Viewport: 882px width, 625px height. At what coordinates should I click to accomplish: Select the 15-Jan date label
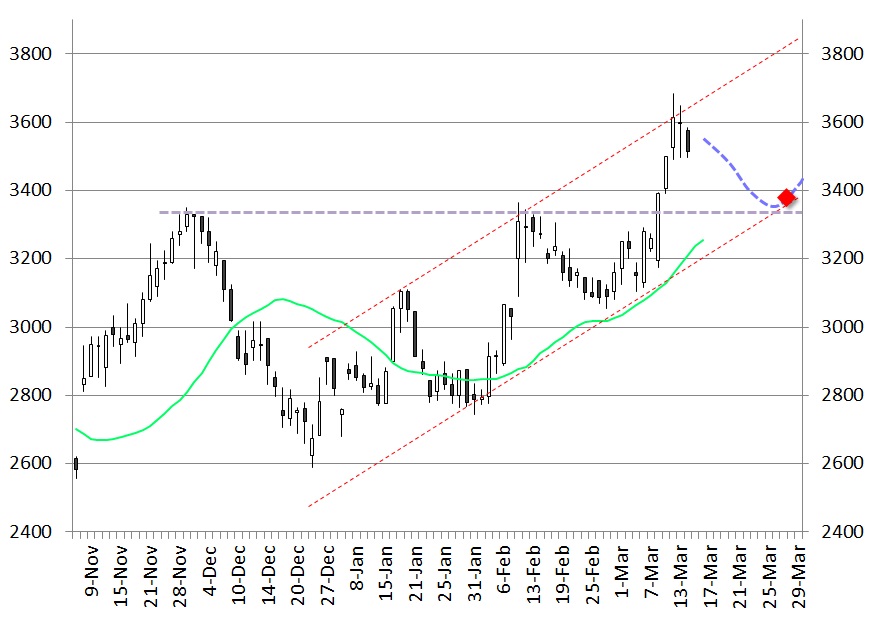click(386, 573)
